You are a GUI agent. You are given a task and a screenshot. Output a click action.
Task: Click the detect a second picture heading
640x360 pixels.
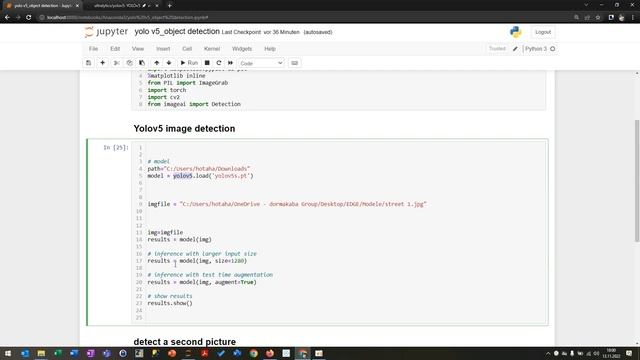click(x=184, y=342)
